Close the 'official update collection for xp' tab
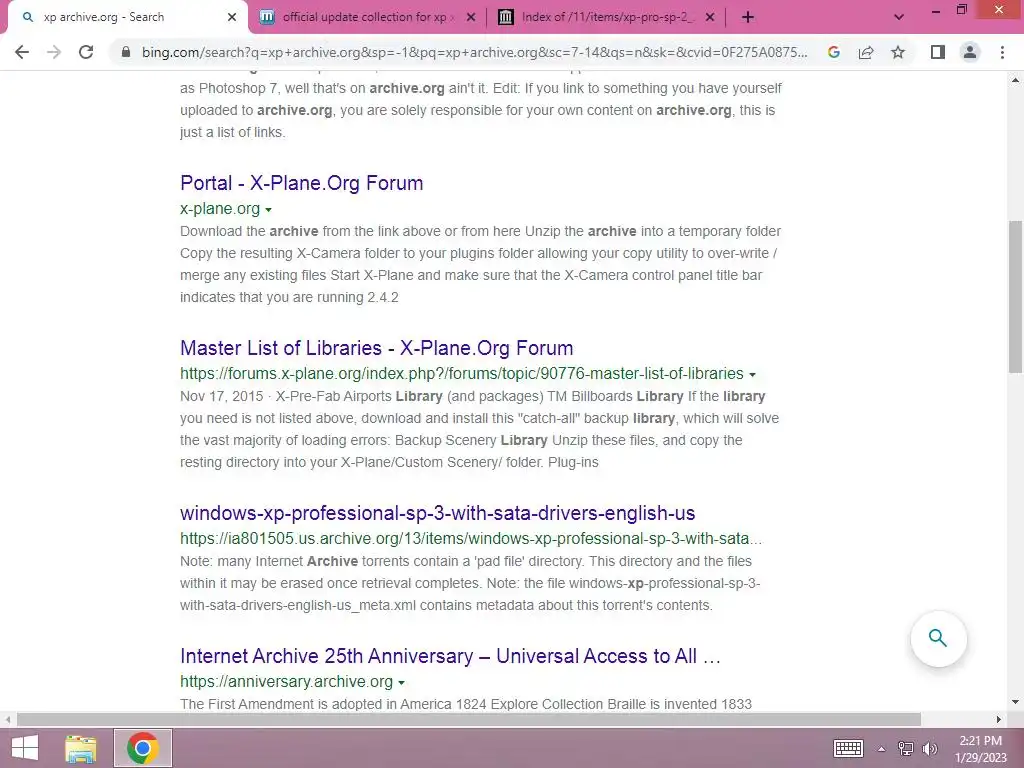The width and height of the screenshot is (1024, 768). (x=471, y=17)
